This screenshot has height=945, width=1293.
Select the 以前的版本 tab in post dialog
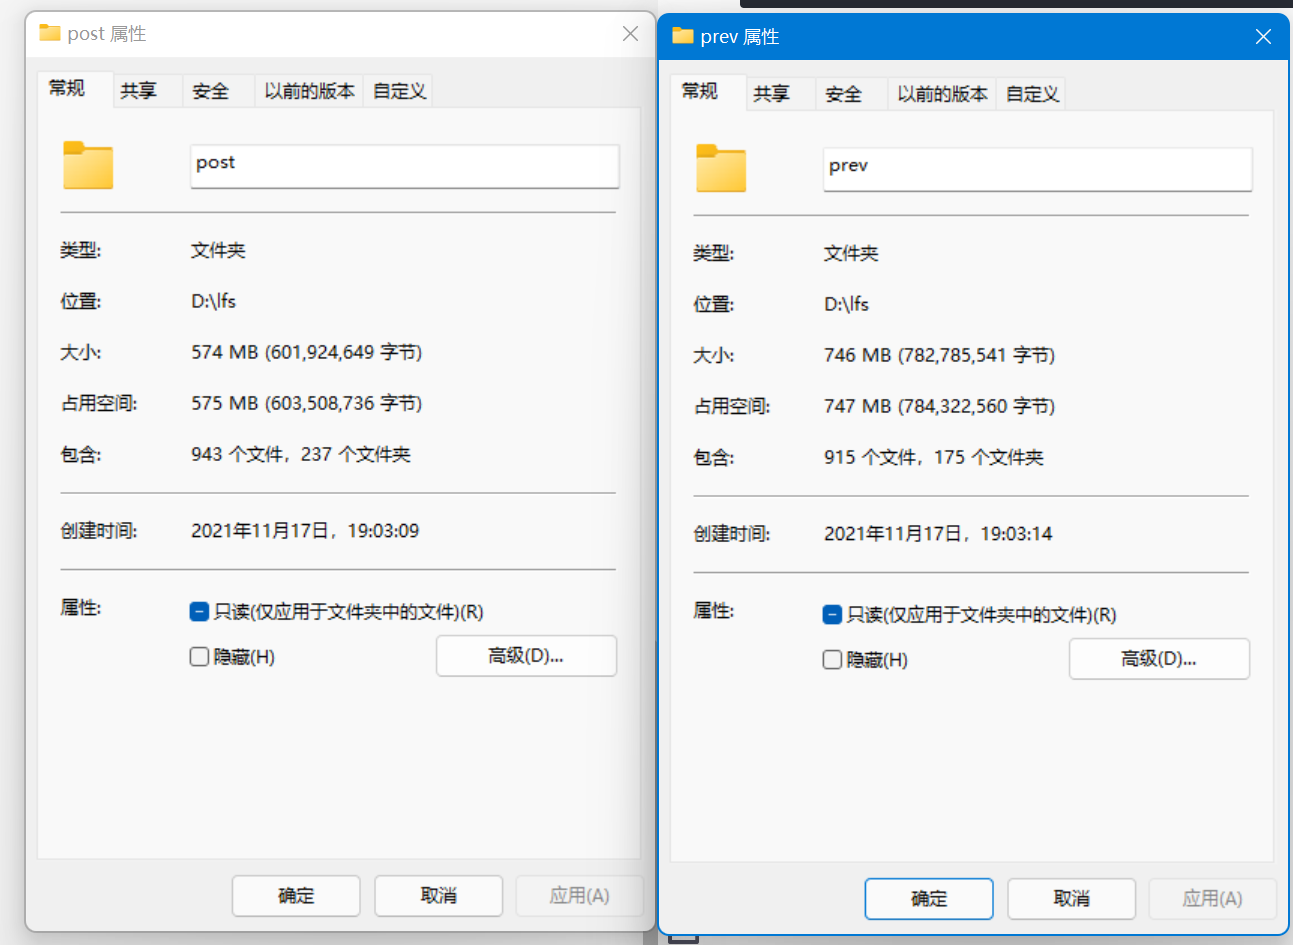(x=308, y=90)
